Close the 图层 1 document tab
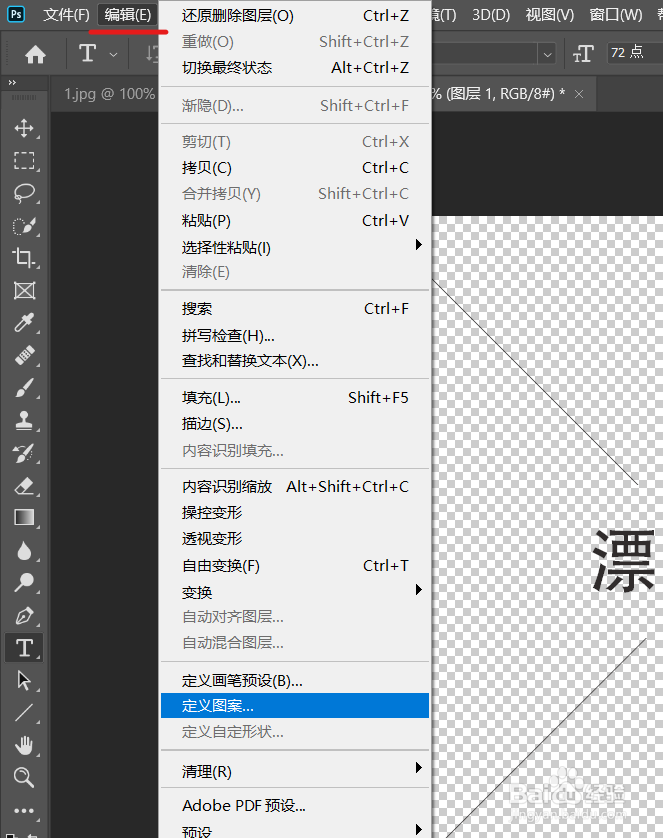 point(579,94)
